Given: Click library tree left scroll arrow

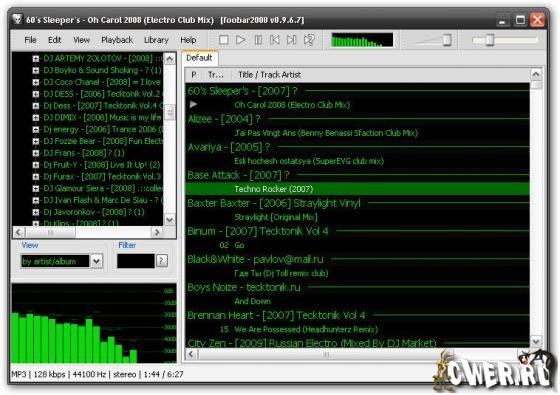Looking at the screenshot, I should pyautogui.click(x=19, y=232).
